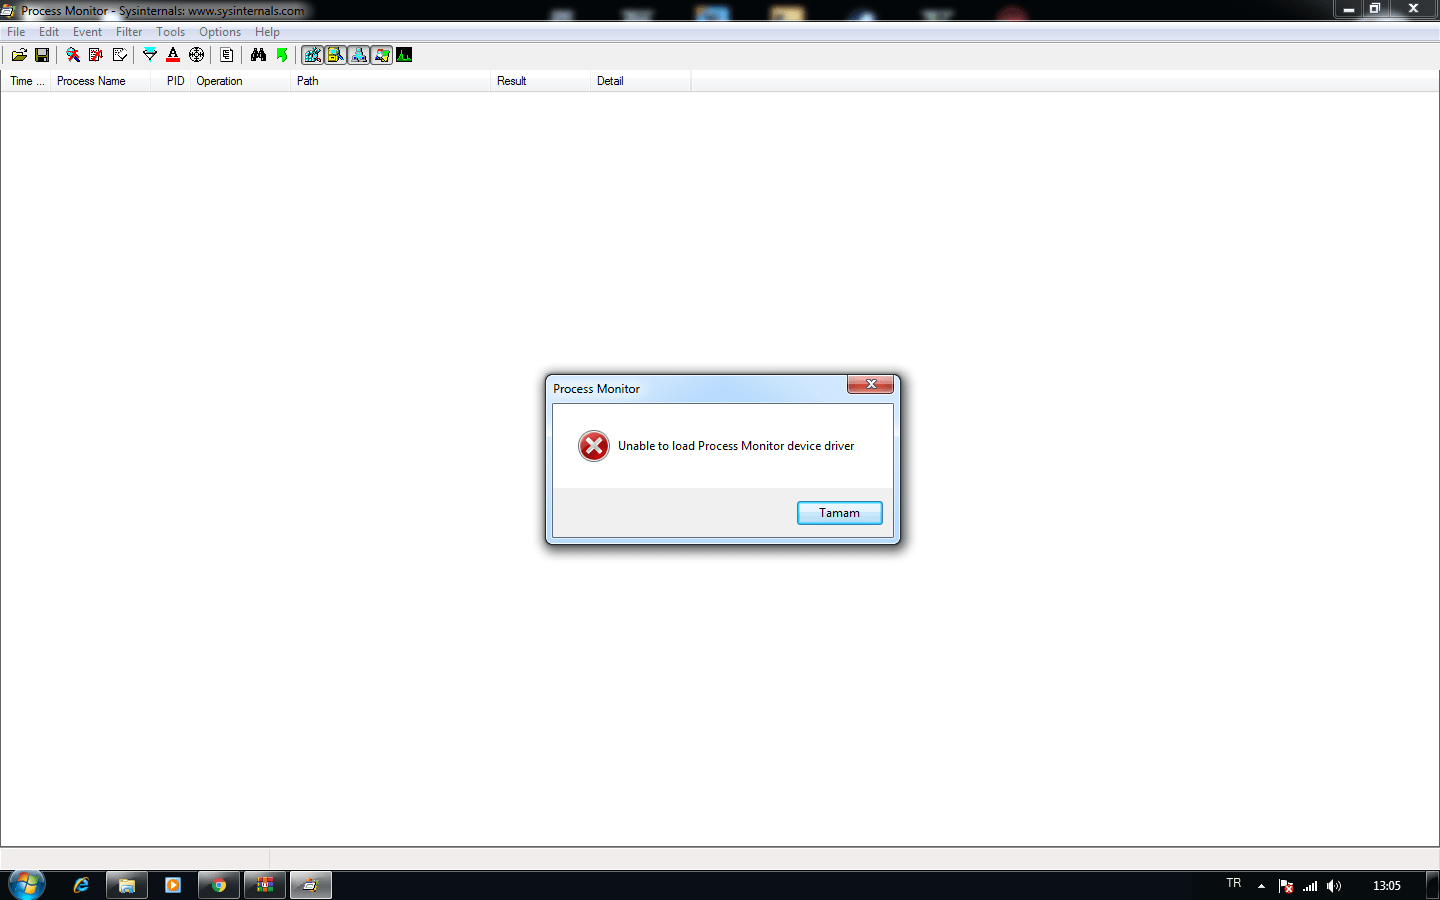This screenshot has width=1440, height=900.
Task: Toggle Show Profiling Events graph icon
Action: [404, 55]
